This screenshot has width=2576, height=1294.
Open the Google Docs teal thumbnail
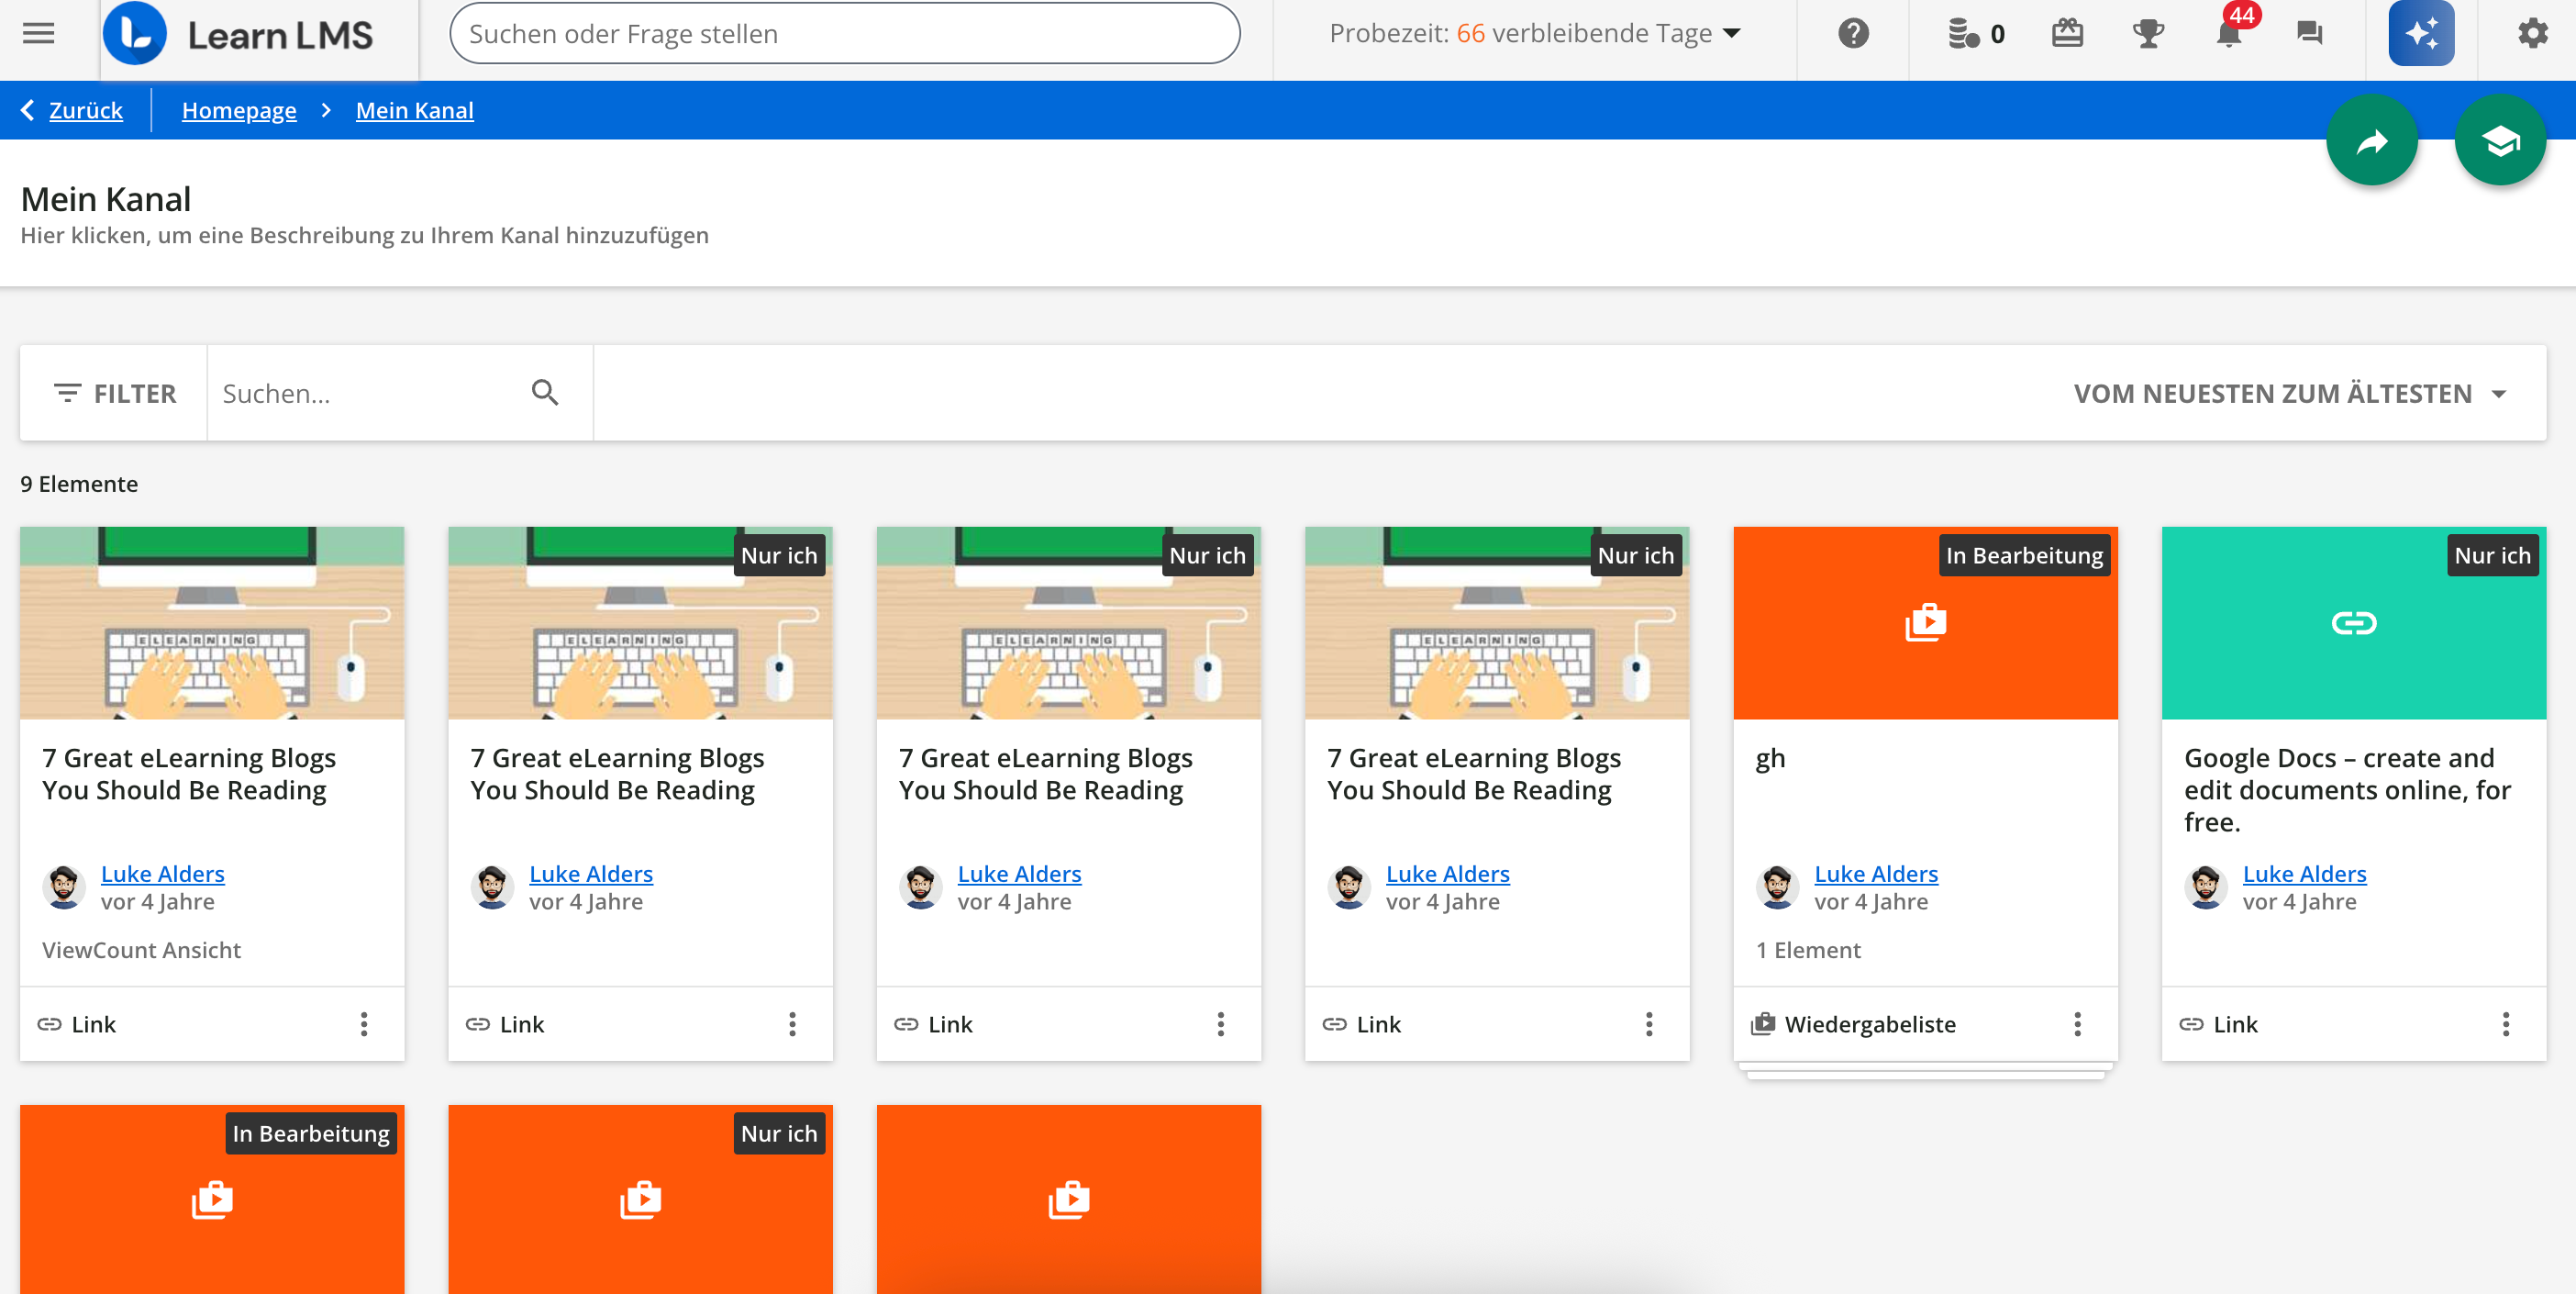[x=2353, y=623]
